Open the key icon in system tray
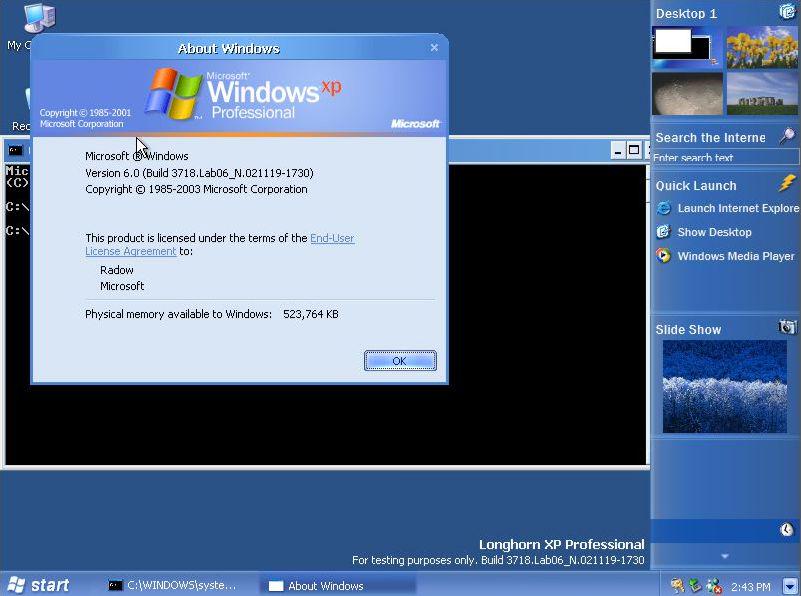Image resolution: width=801 pixels, height=596 pixels. tap(677, 585)
